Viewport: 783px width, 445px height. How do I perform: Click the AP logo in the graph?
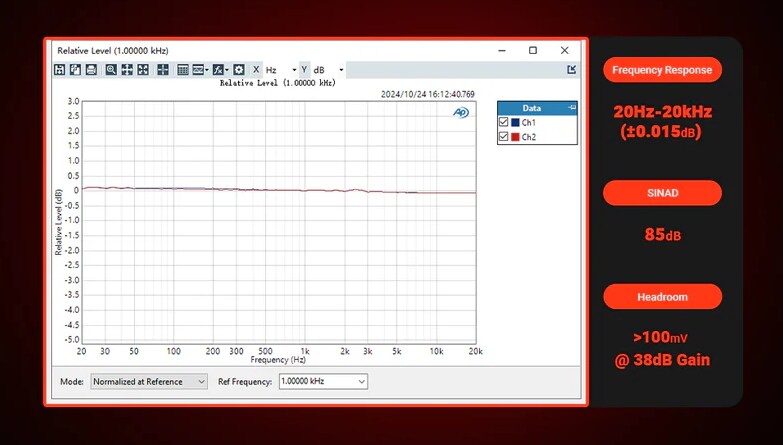461,113
